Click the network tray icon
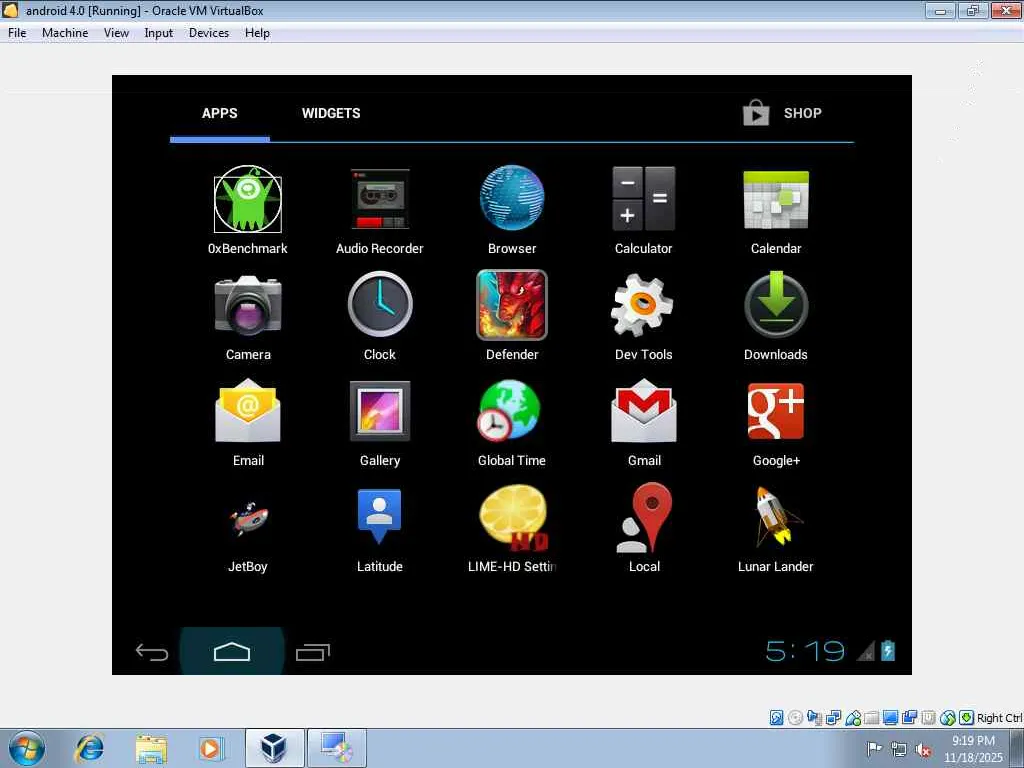This screenshot has height=768, width=1024. [899, 750]
